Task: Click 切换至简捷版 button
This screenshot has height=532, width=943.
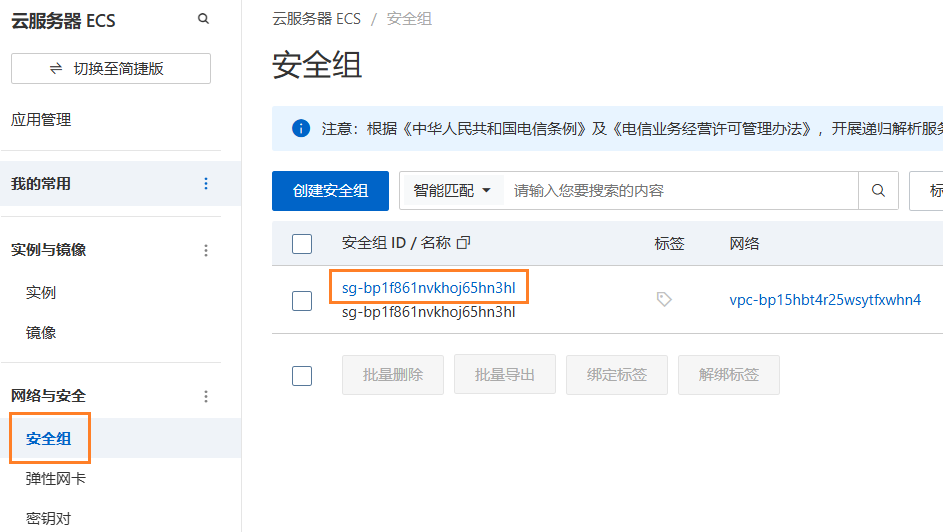Action: 111,69
